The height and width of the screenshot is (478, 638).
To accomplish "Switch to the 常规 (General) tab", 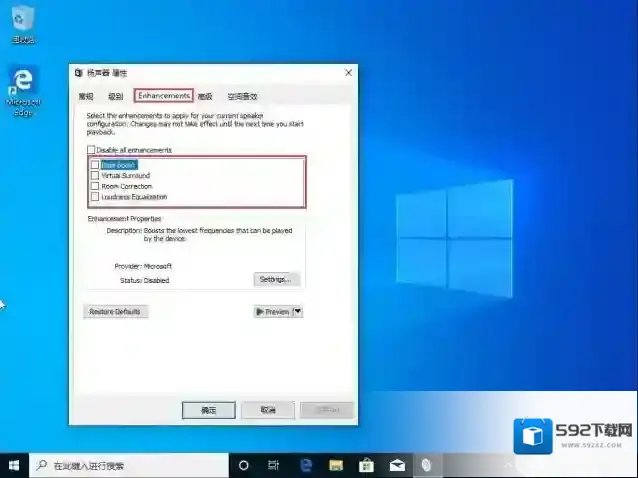I will pos(86,97).
